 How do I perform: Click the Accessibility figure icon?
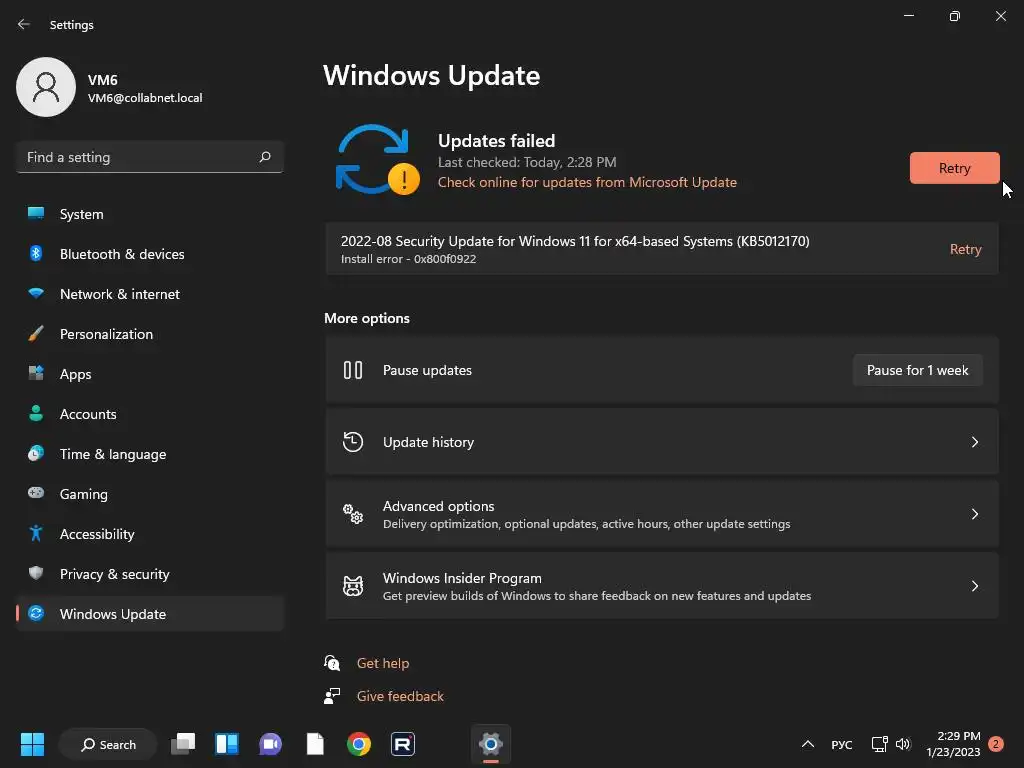(x=36, y=534)
